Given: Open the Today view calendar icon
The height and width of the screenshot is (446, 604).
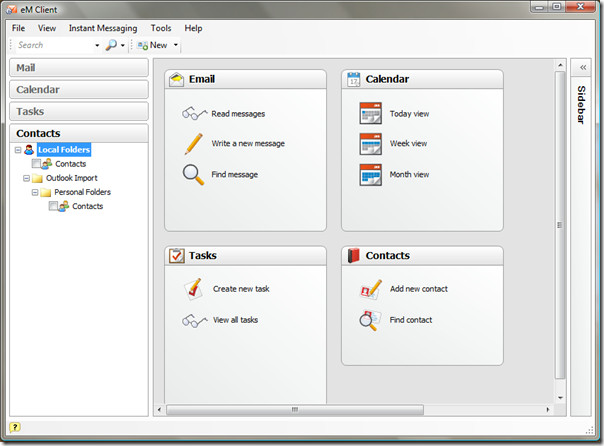Looking at the screenshot, I should pyautogui.click(x=370, y=114).
